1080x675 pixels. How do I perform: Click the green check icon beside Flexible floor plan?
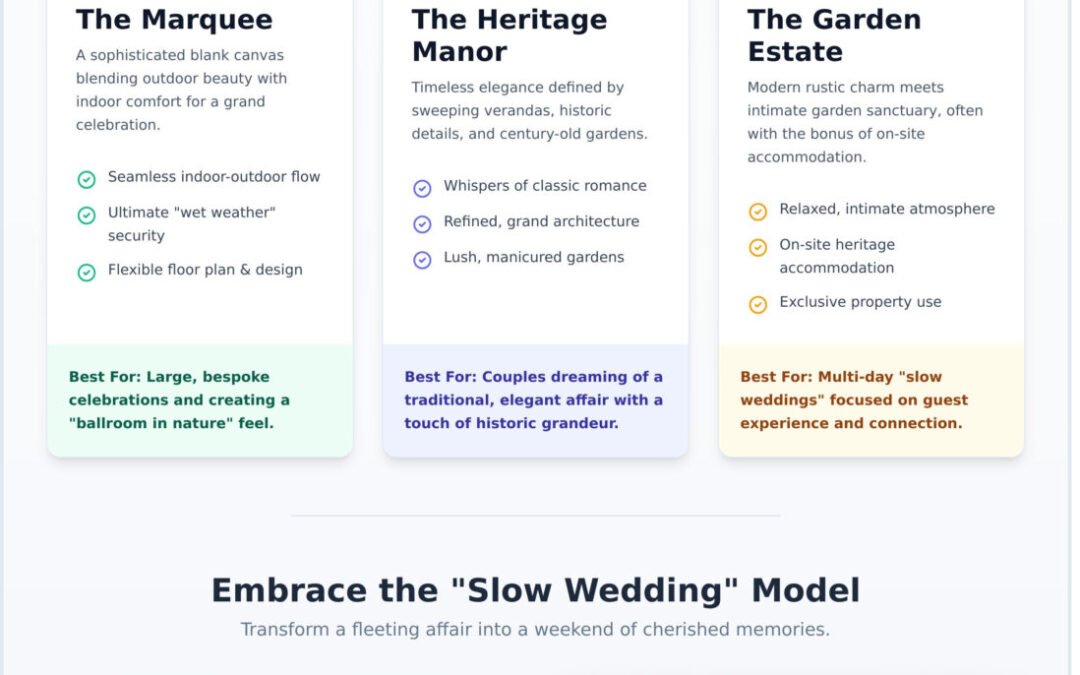pos(87,272)
